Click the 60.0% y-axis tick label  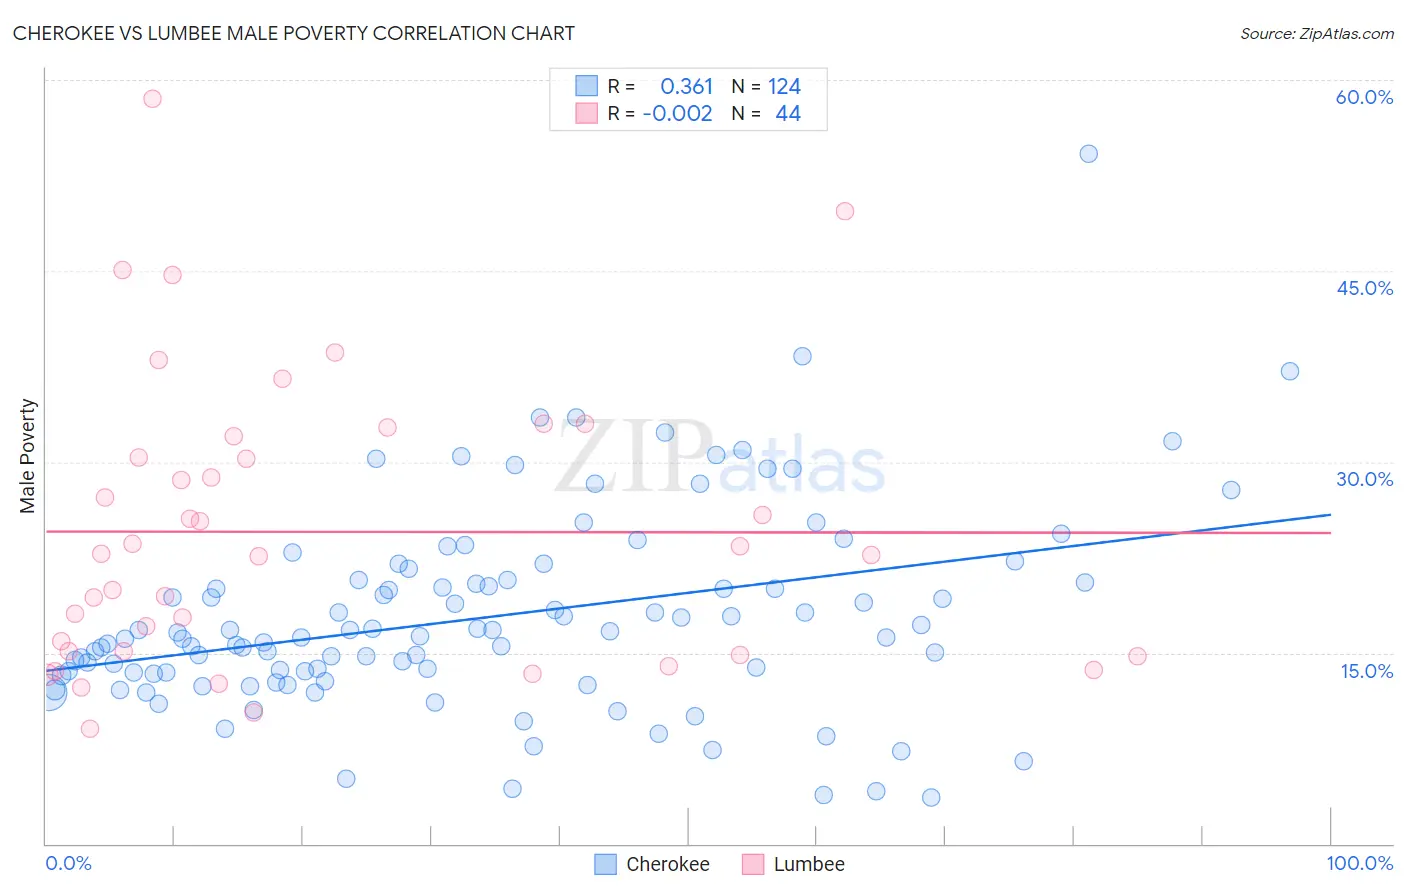click(1364, 97)
